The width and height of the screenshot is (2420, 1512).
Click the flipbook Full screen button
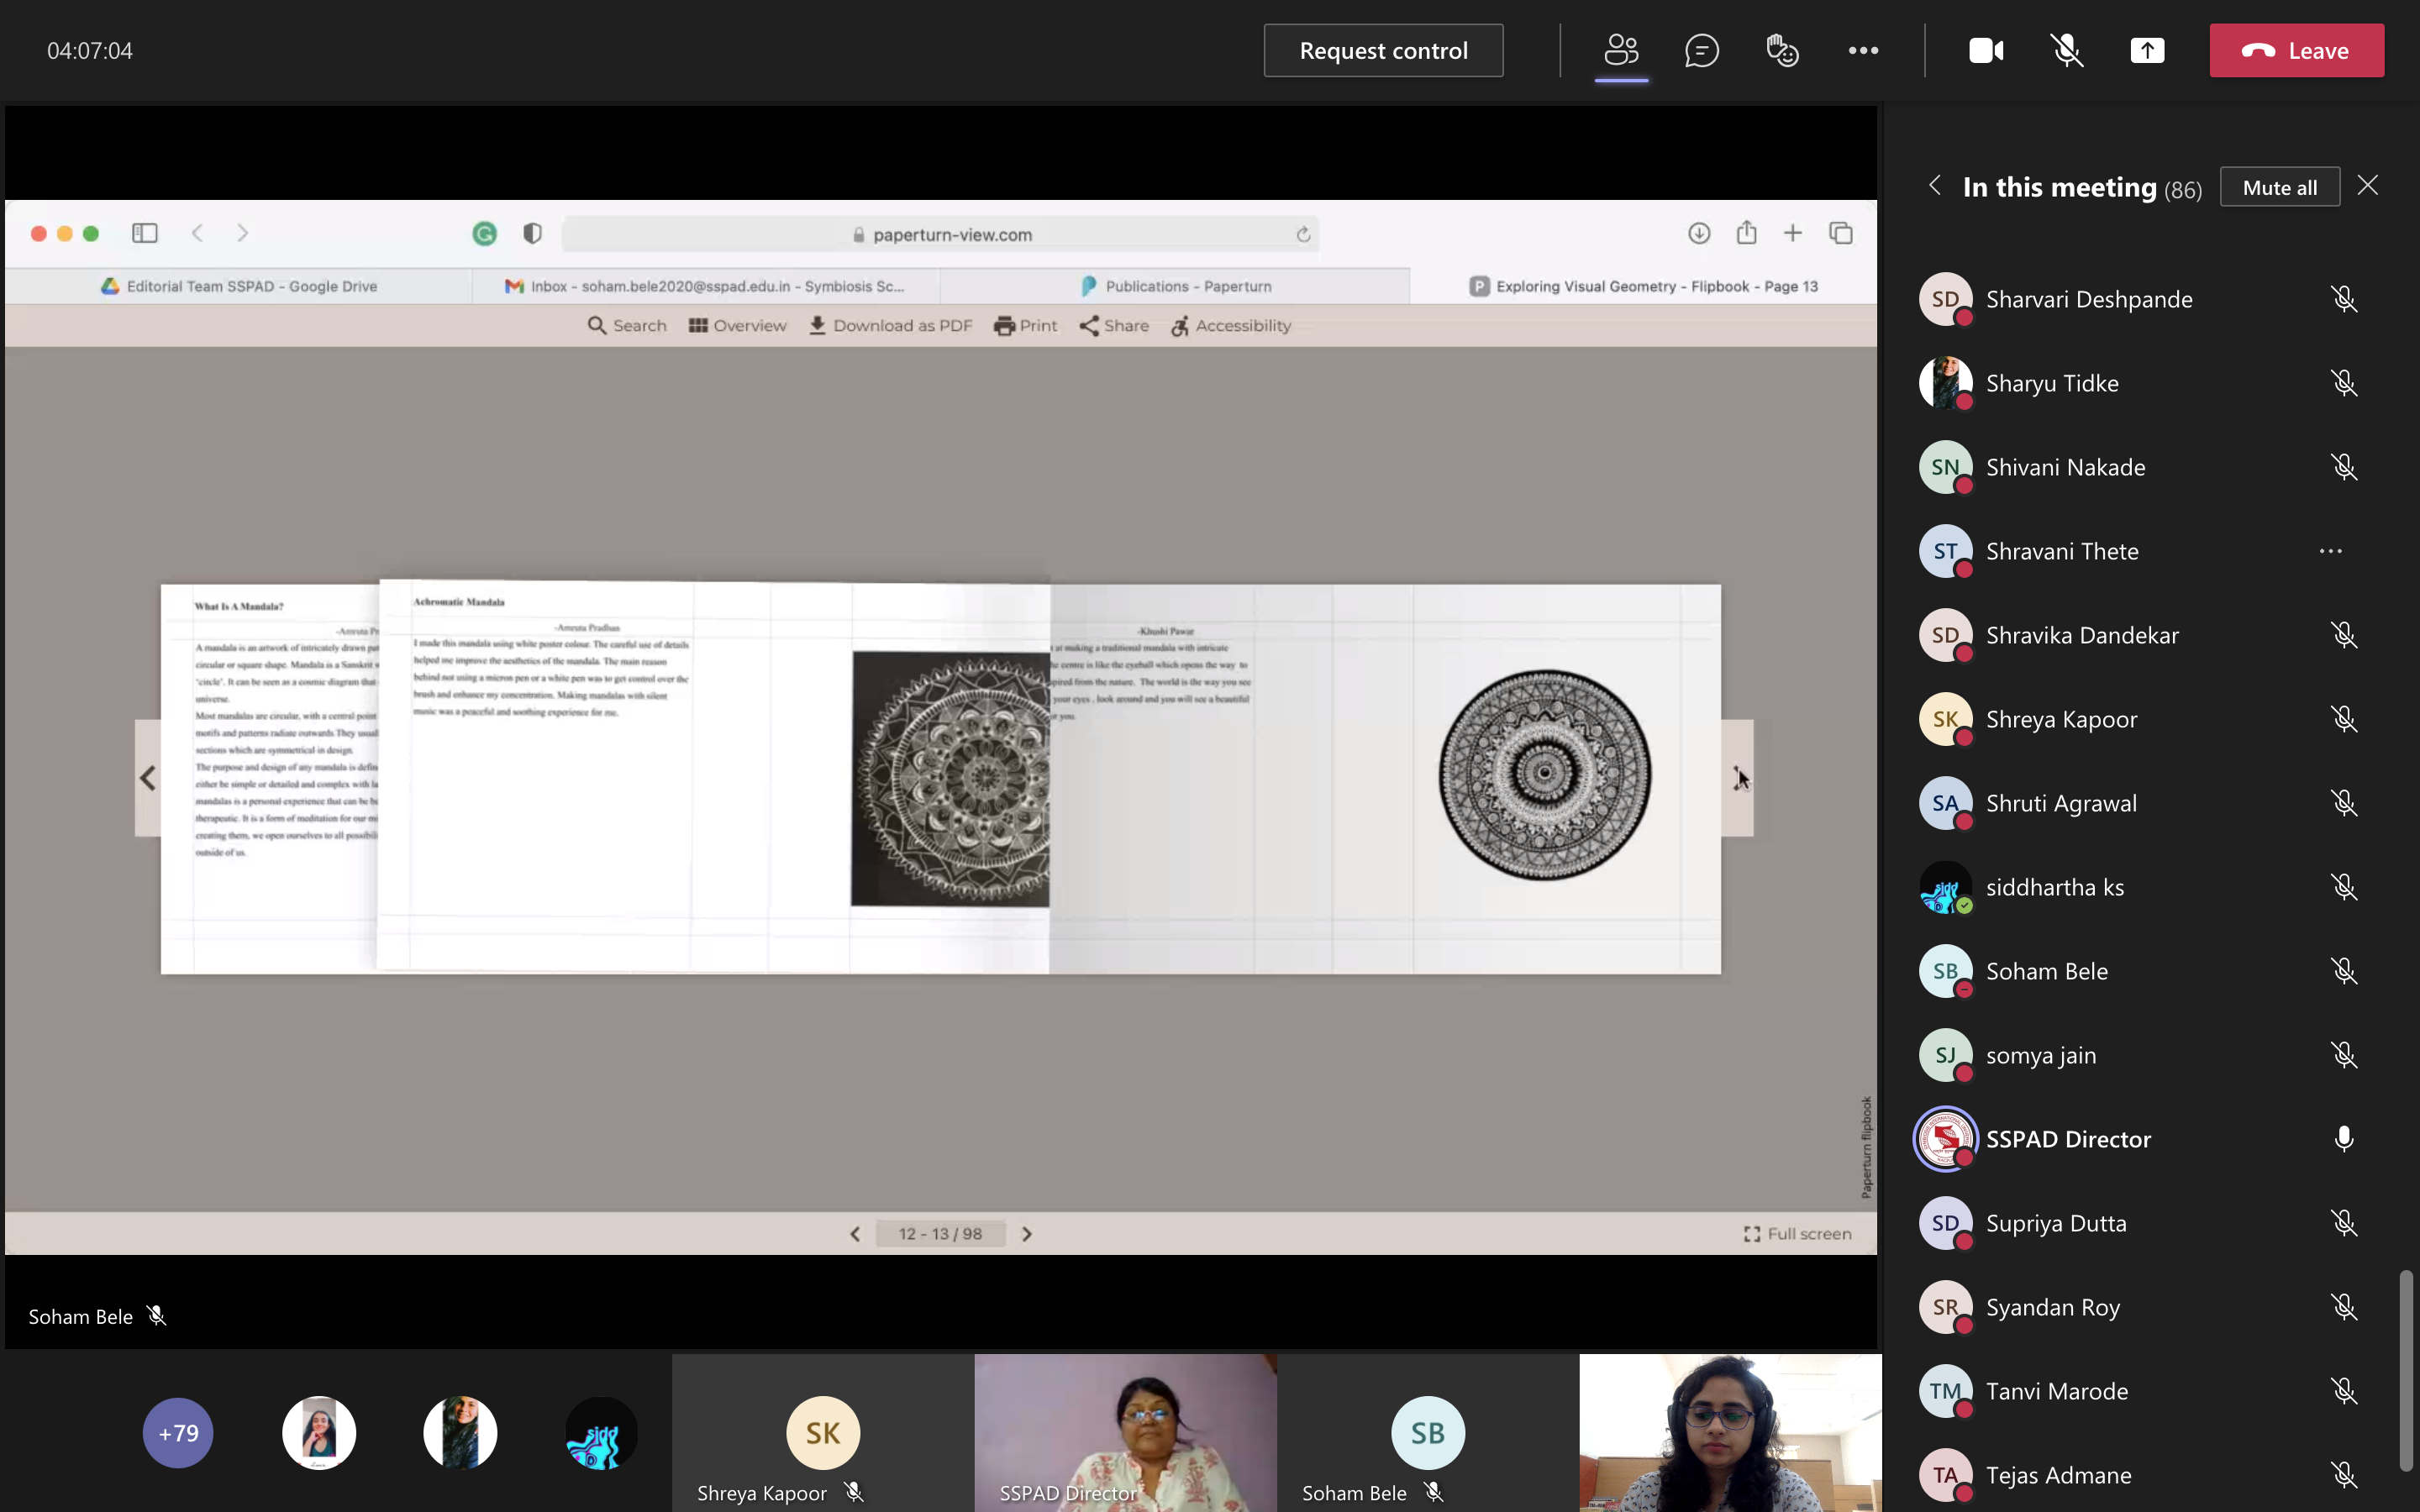(1797, 1234)
